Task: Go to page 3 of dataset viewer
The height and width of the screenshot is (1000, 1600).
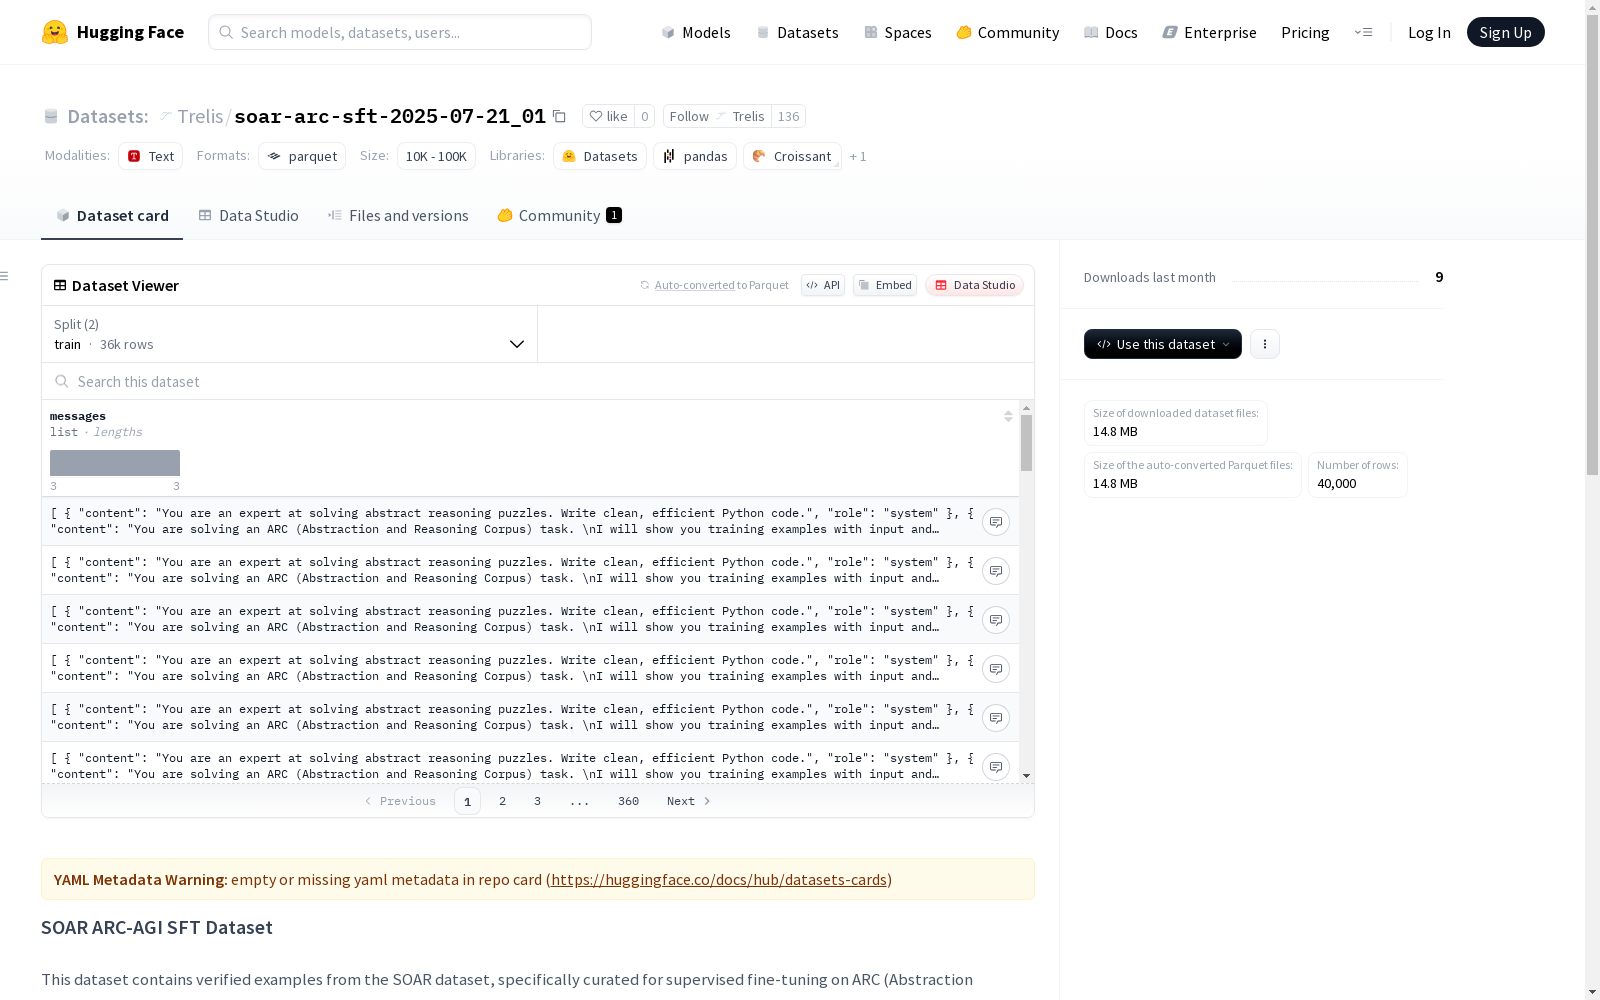Action: point(537,801)
